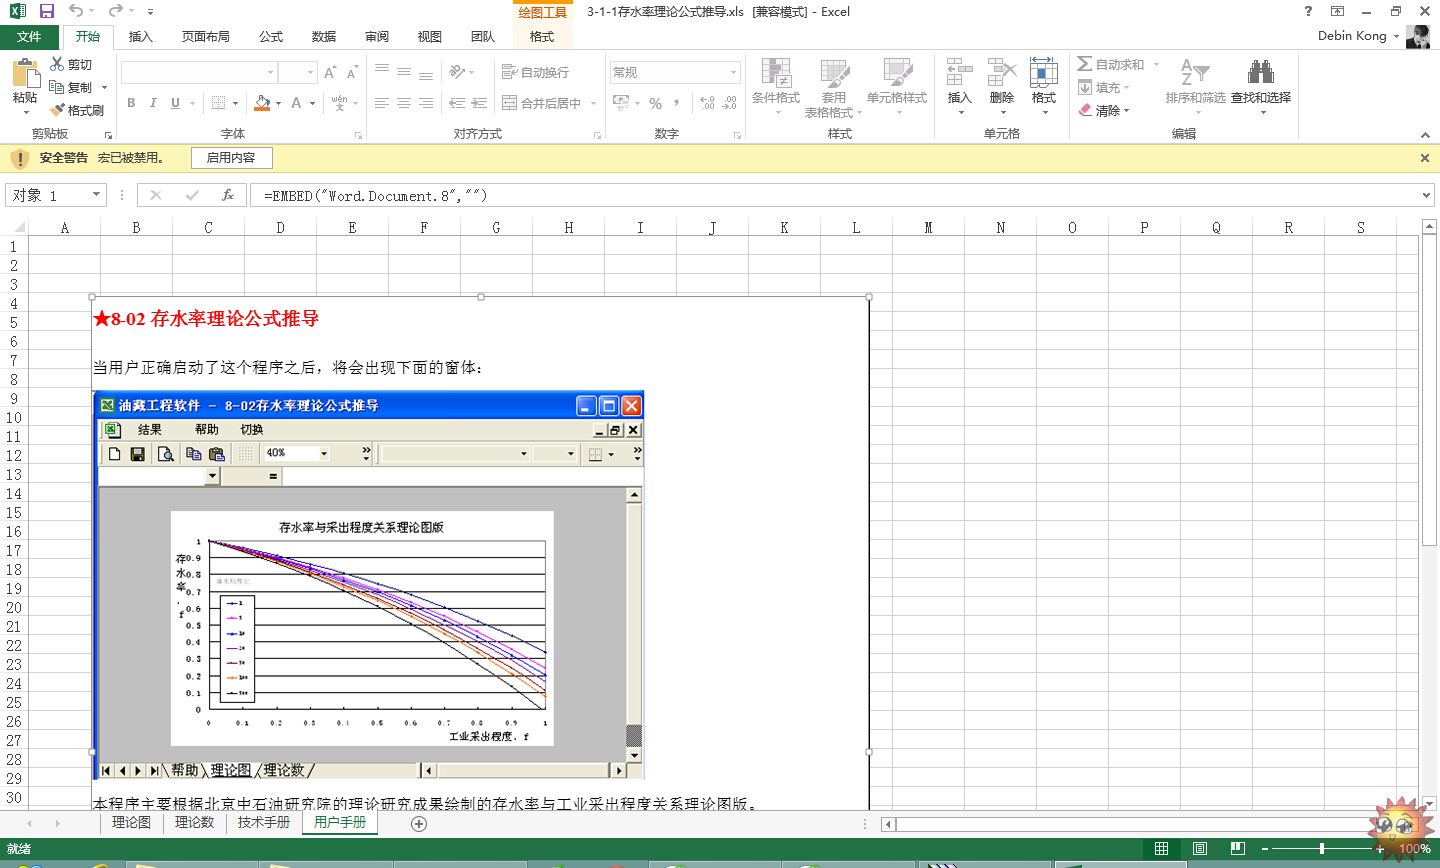Image resolution: width=1440 pixels, height=868 pixels.
Task: Click the Paste (粘贴) clipboard icon
Action: pos(25,73)
